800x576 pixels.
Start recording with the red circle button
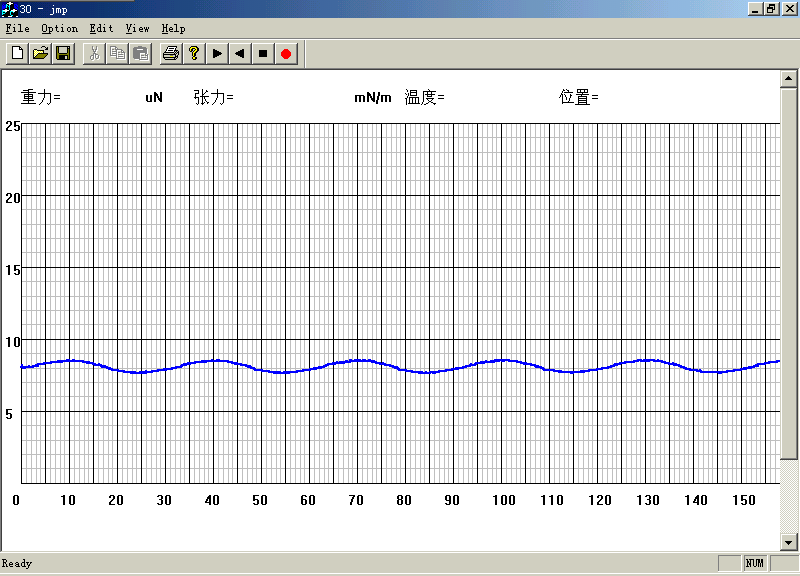pos(286,53)
